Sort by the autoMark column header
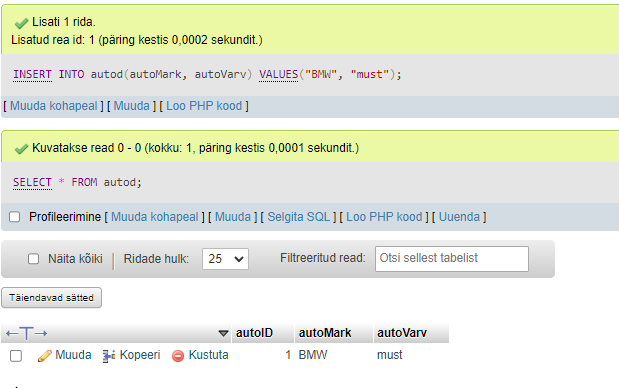 [325, 333]
